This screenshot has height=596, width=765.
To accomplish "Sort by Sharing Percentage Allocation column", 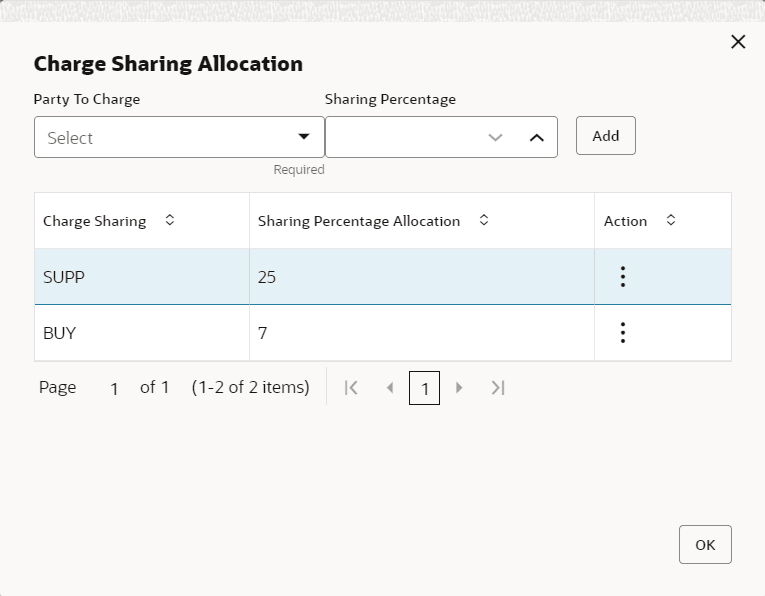I will 484,221.
